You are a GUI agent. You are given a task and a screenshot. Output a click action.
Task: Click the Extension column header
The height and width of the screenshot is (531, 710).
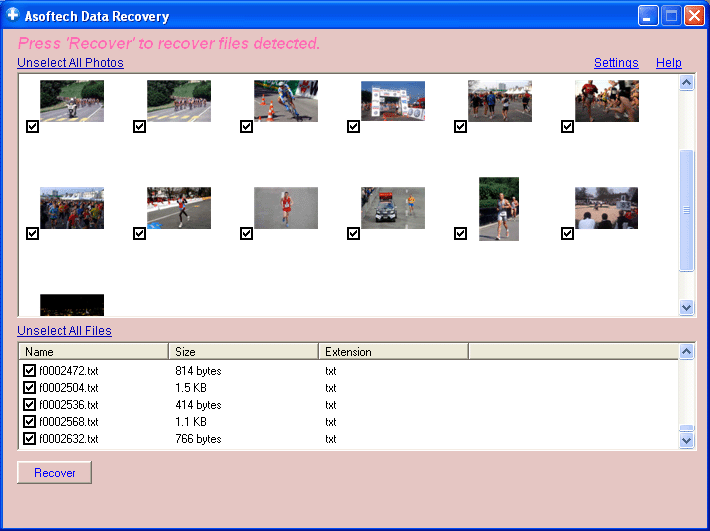[x=393, y=352]
